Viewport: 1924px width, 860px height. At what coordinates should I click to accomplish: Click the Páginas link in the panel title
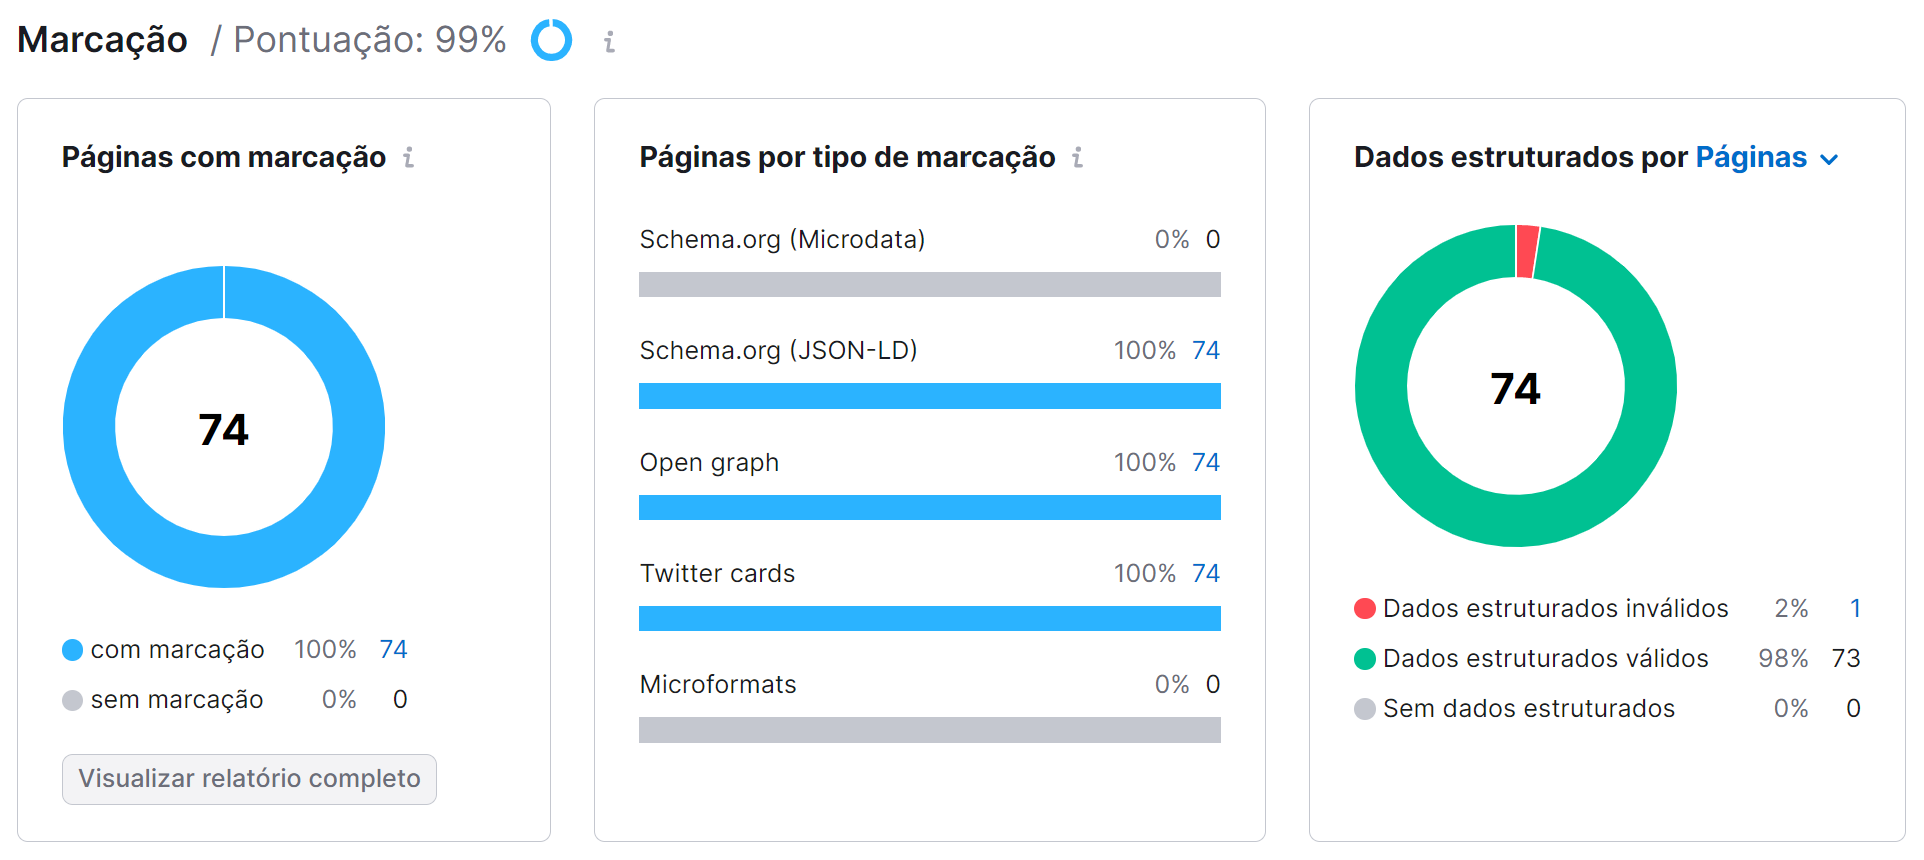1750,157
